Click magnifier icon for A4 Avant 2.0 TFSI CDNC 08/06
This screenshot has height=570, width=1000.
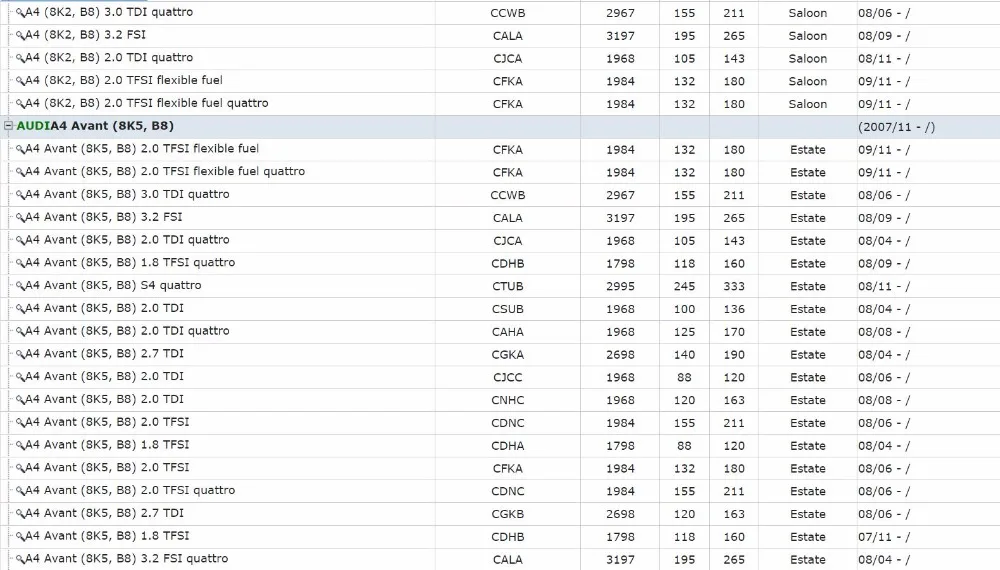(20, 423)
